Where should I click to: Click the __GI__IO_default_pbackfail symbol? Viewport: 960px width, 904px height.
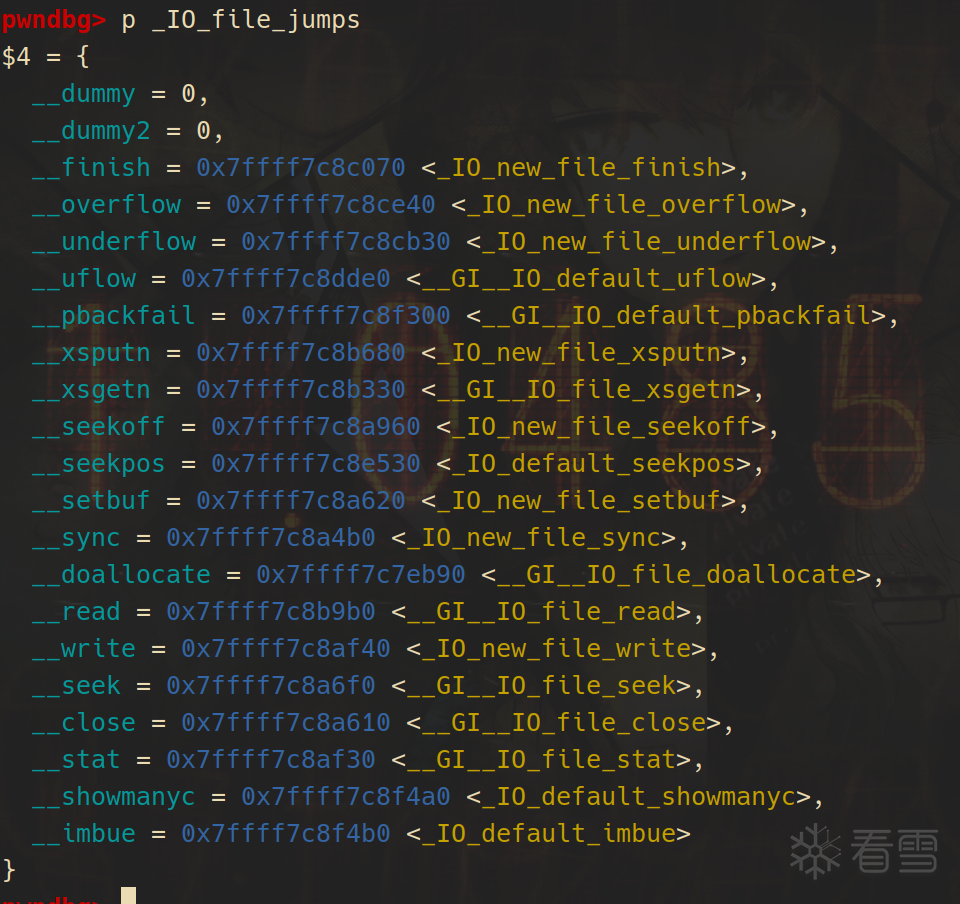[676, 316]
